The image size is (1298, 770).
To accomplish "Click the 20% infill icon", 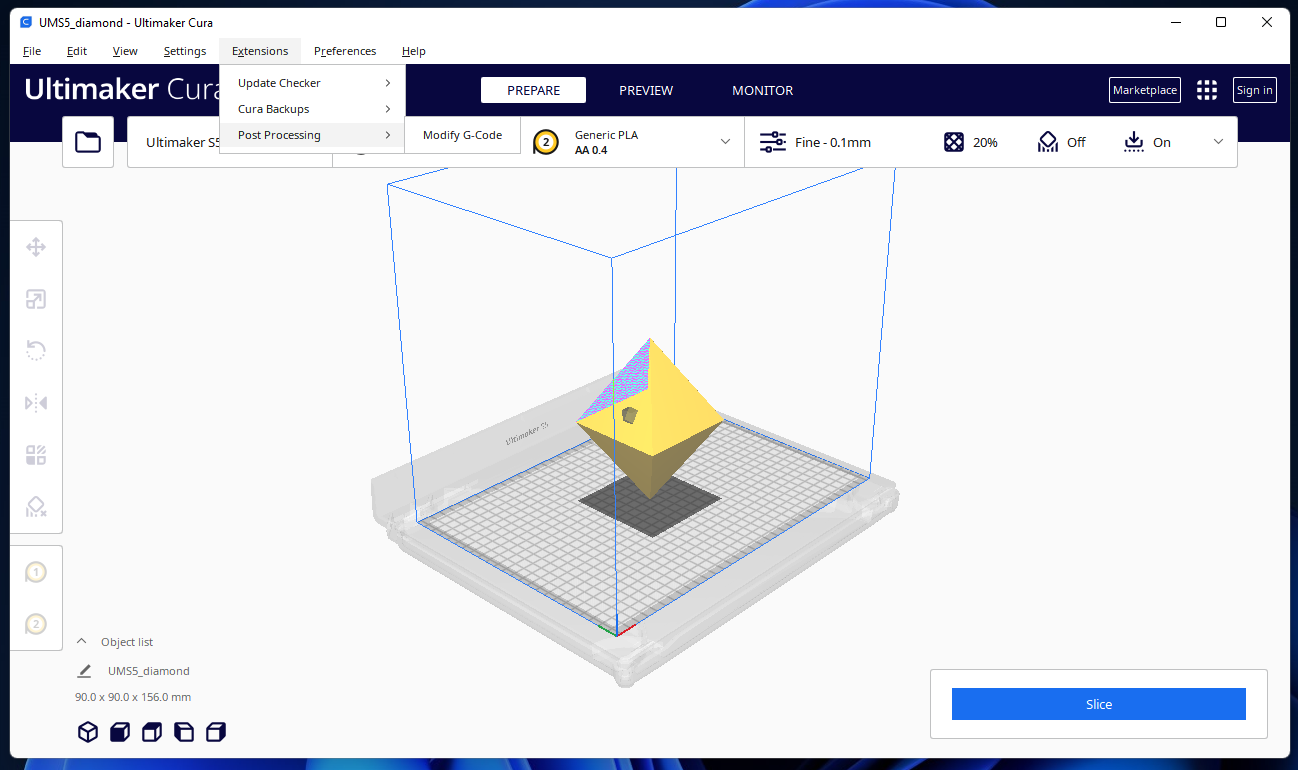I will [954, 142].
